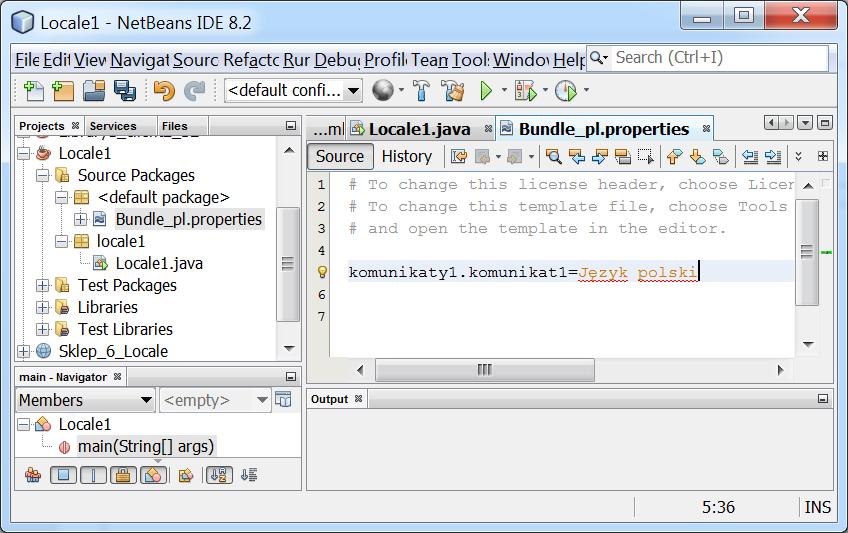Click Previous Bookmark icon
Screen dimensions: 848x533
pyautogui.click(x=674, y=157)
